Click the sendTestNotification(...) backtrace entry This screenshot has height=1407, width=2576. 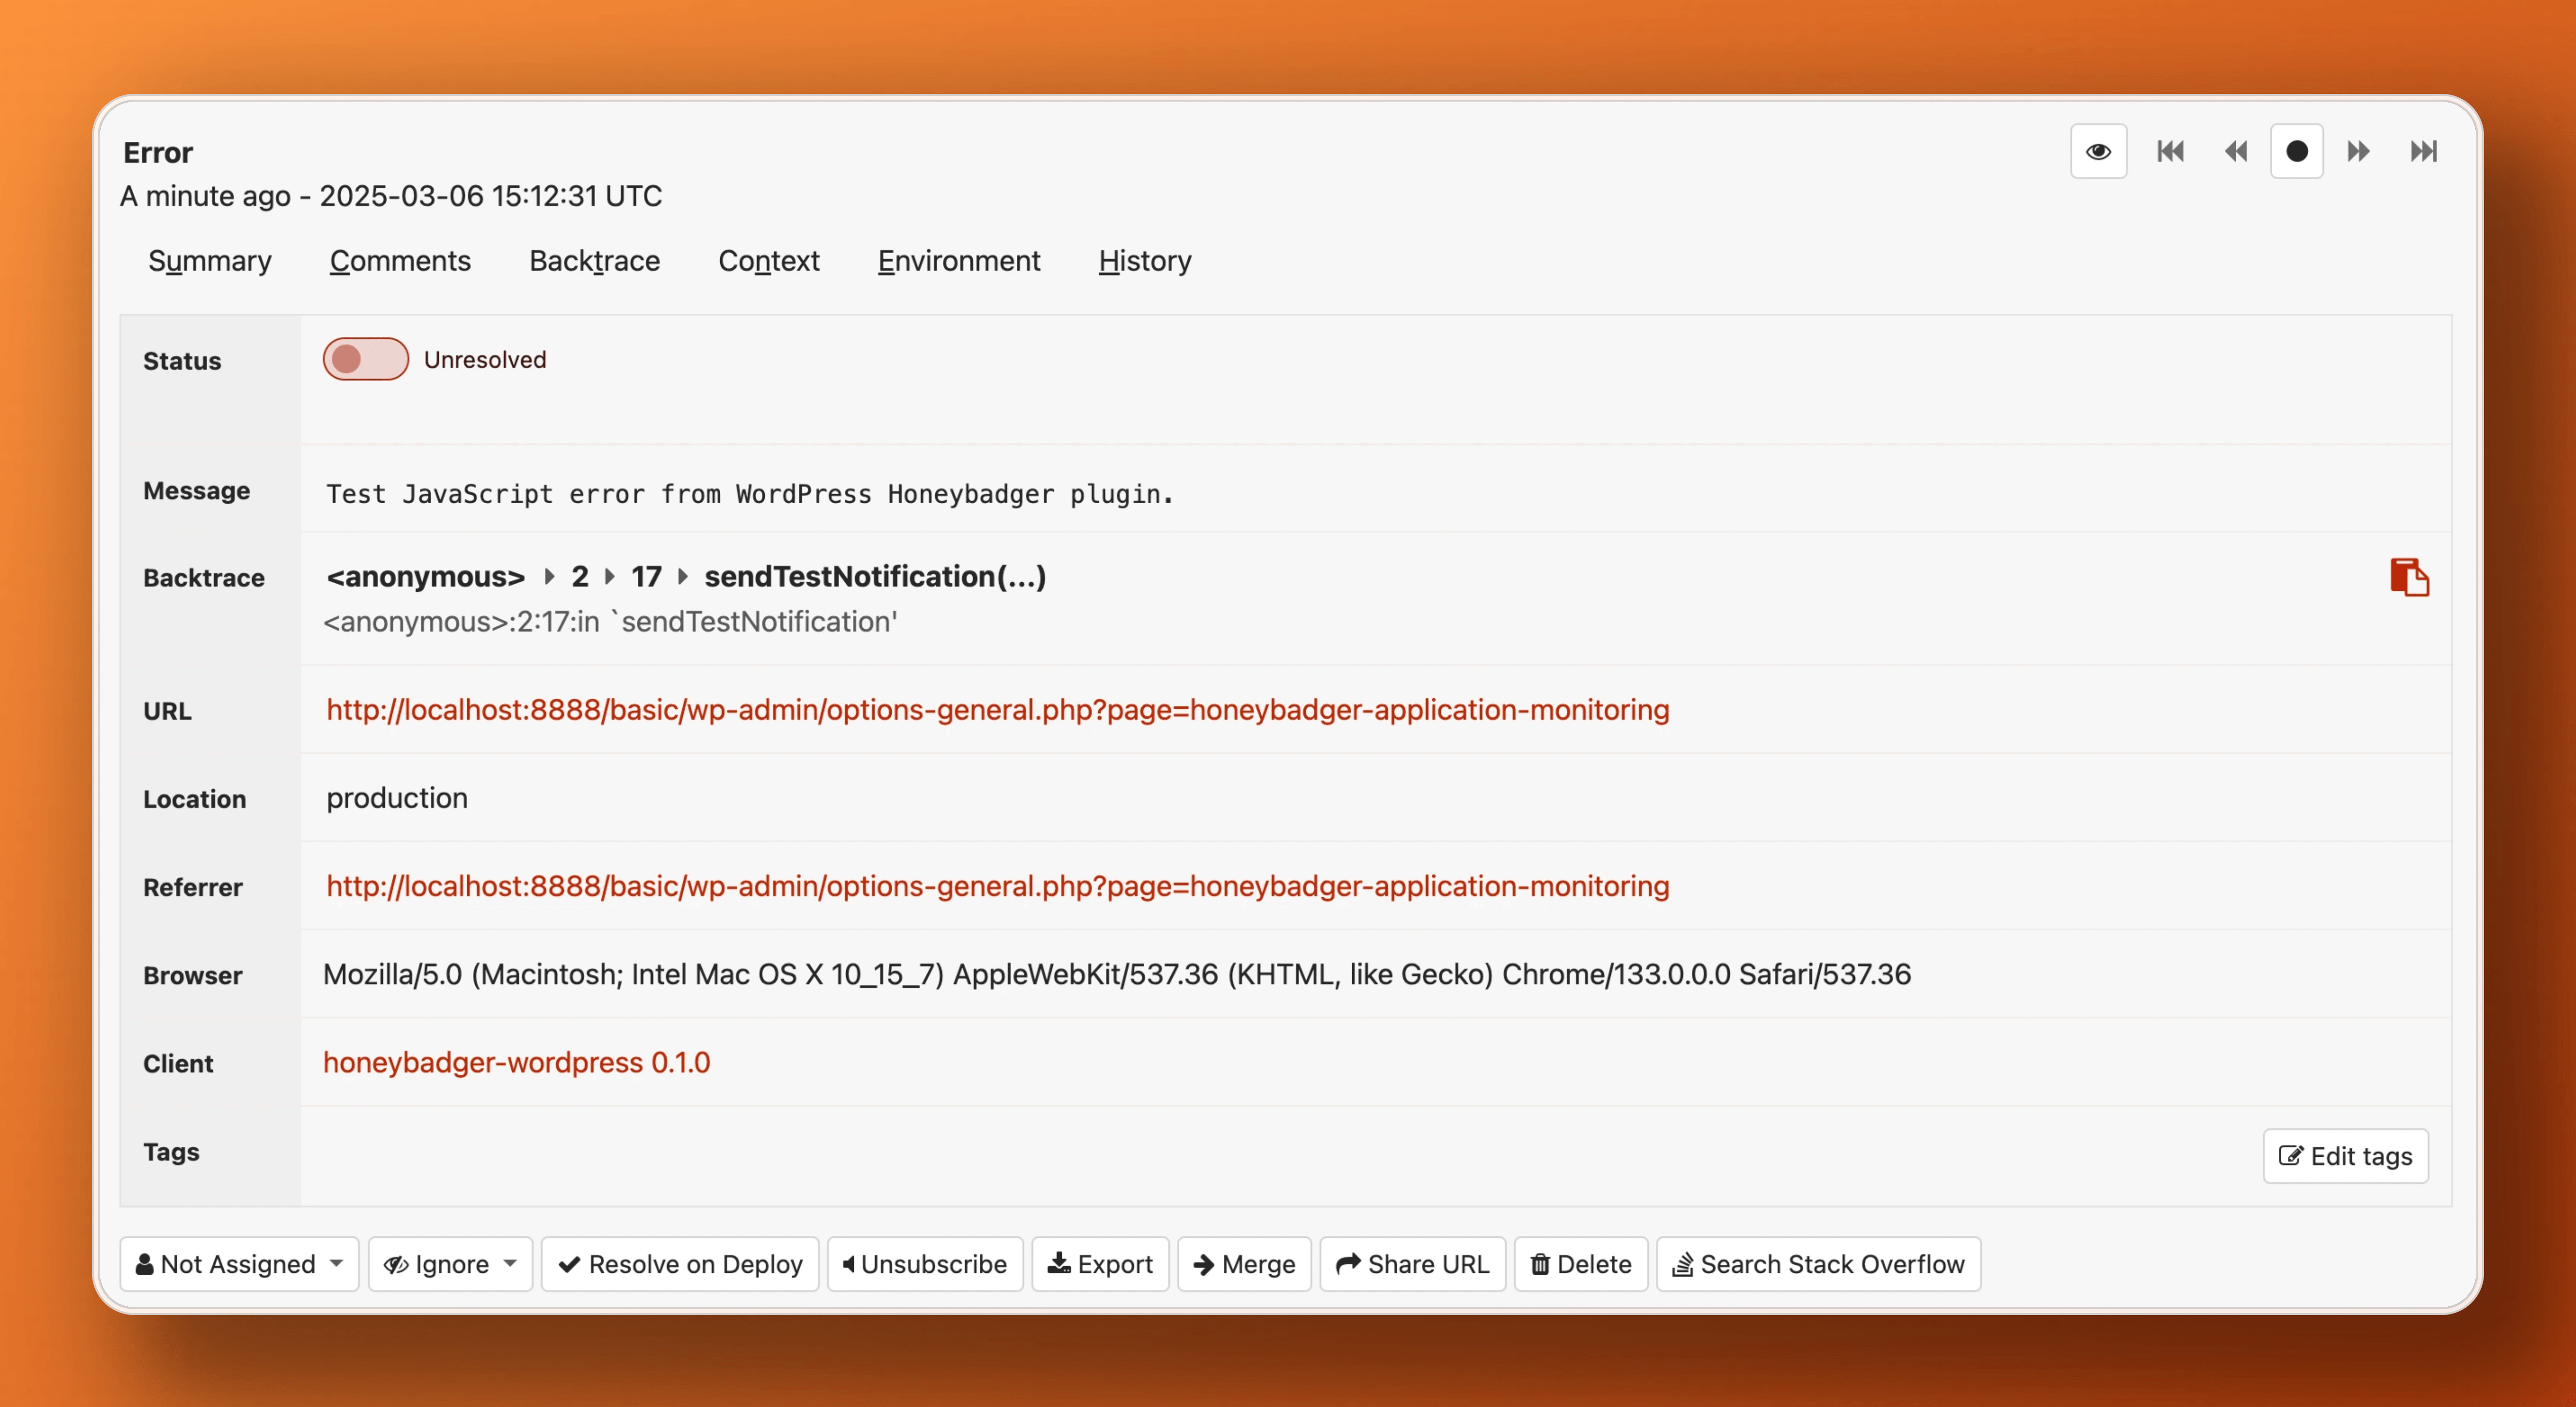[x=875, y=577]
